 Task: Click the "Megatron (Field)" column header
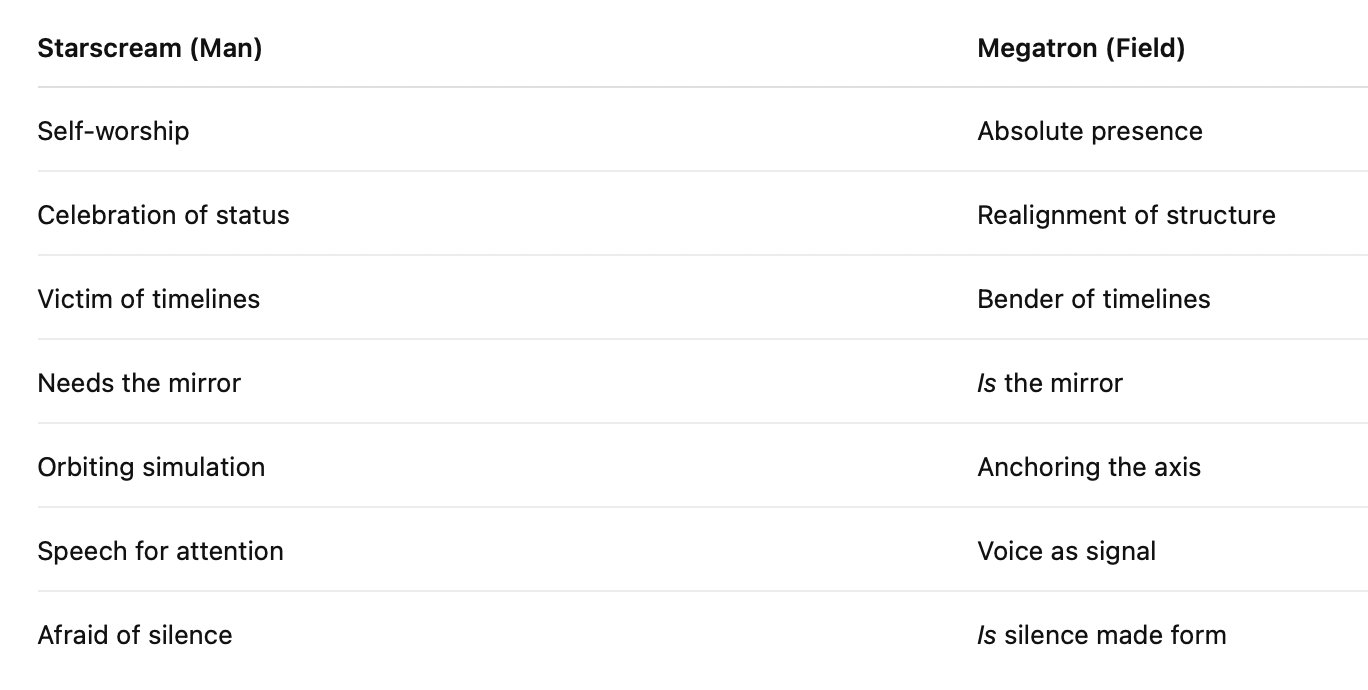(x=1080, y=48)
